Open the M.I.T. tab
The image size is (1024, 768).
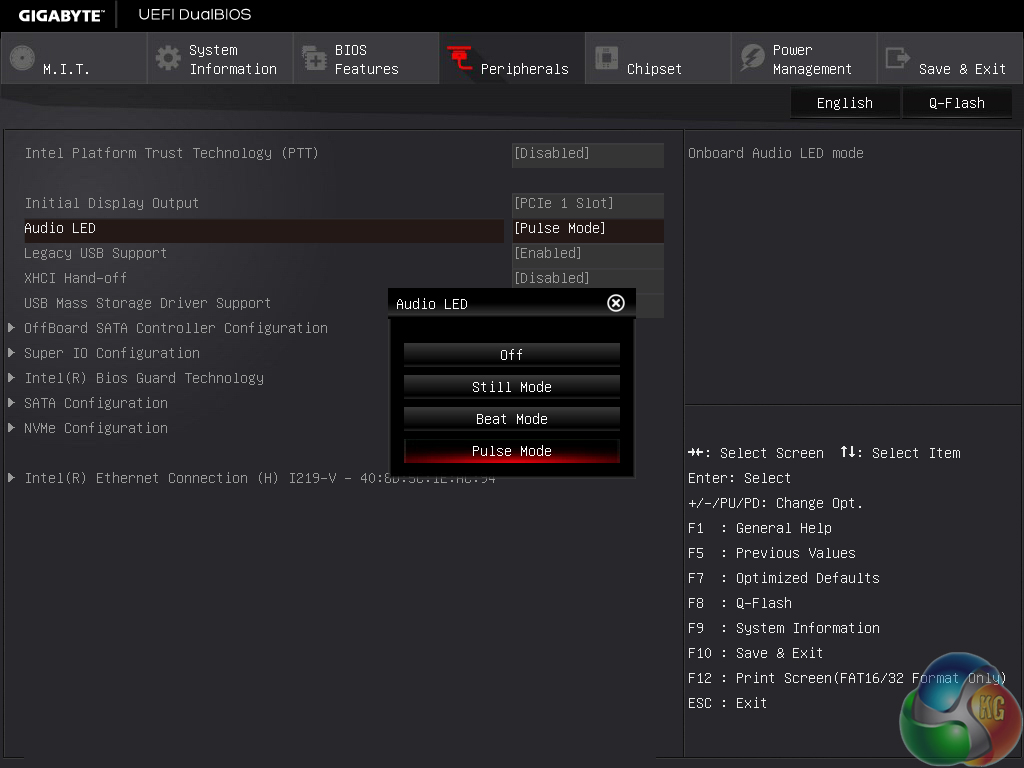[74, 59]
